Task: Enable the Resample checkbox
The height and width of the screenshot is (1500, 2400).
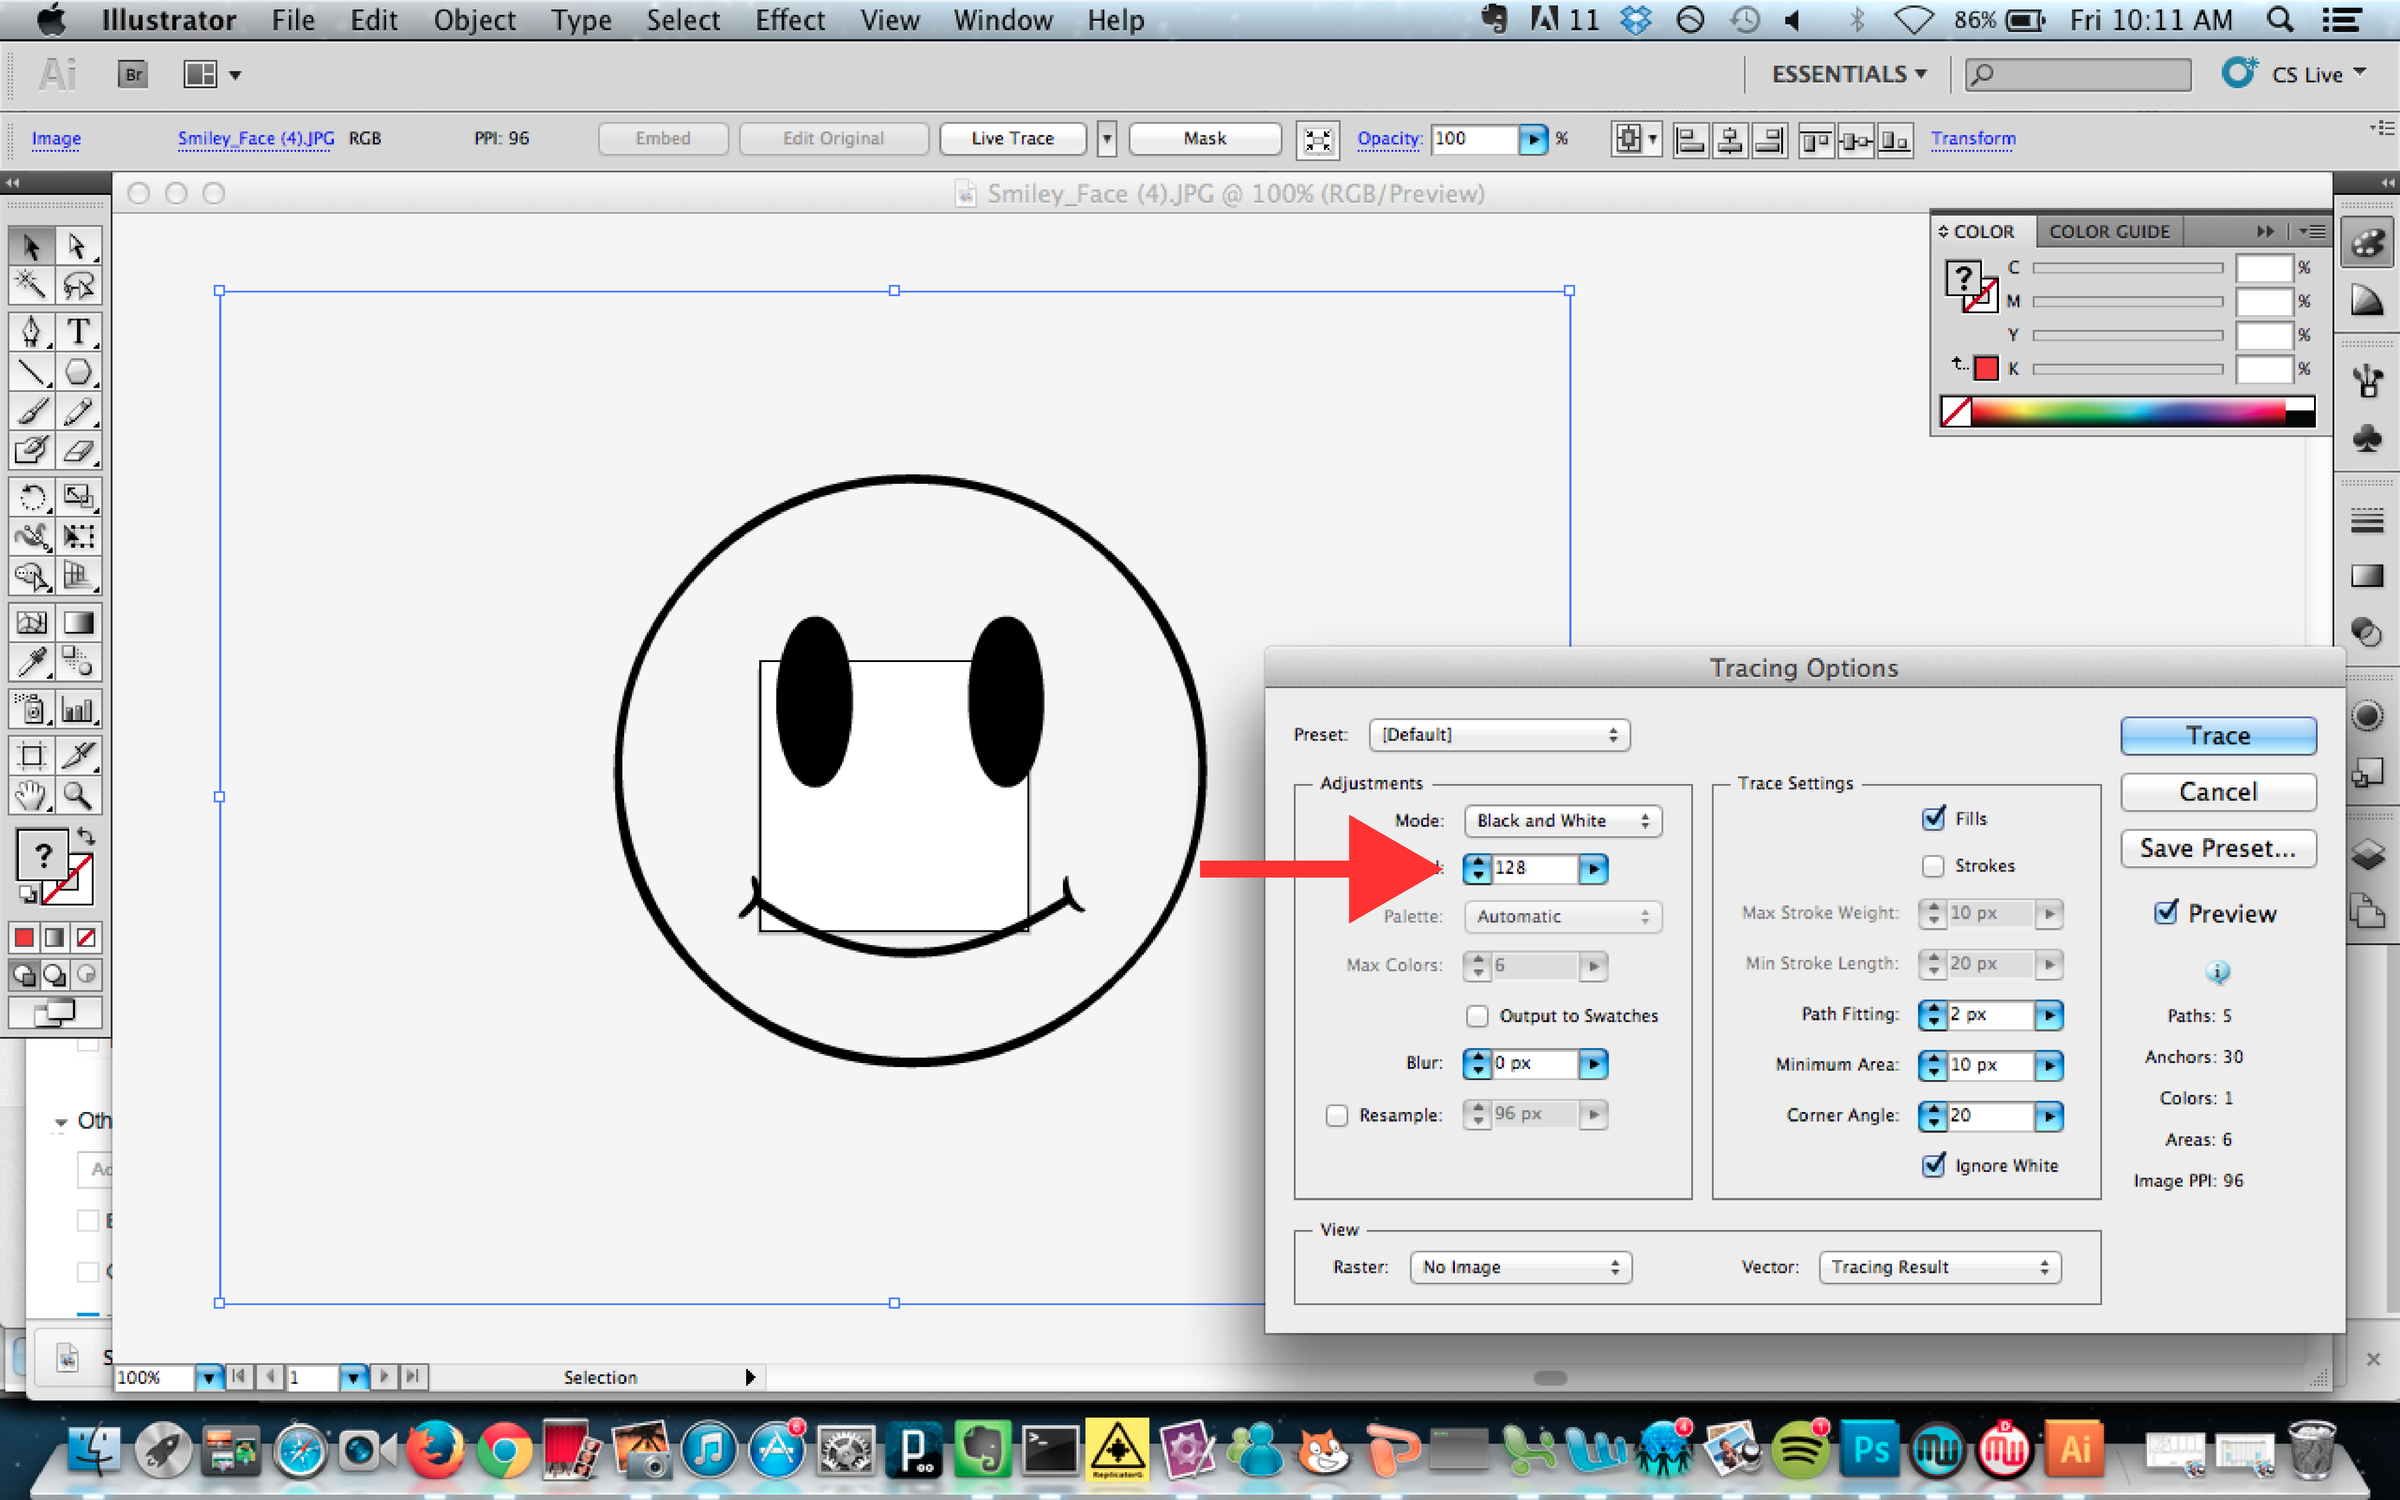Action: (1337, 1115)
